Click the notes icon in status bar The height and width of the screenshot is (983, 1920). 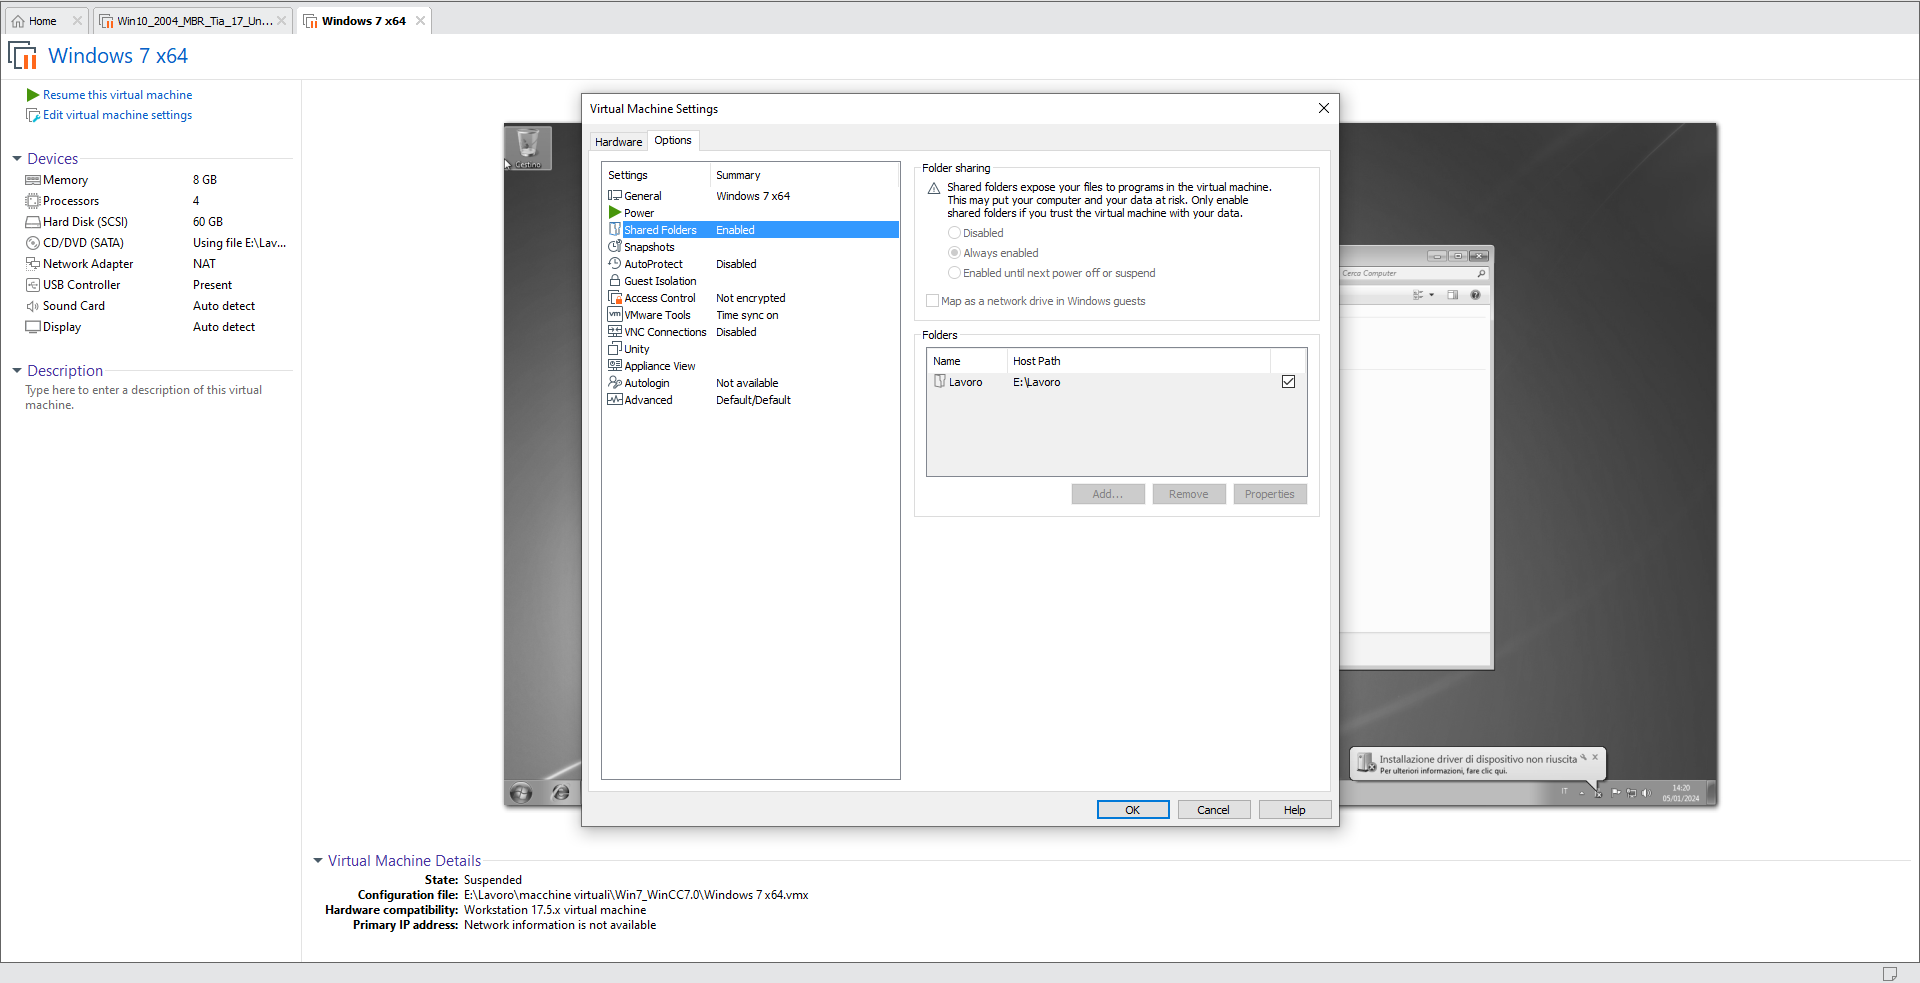pos(1890,973)
